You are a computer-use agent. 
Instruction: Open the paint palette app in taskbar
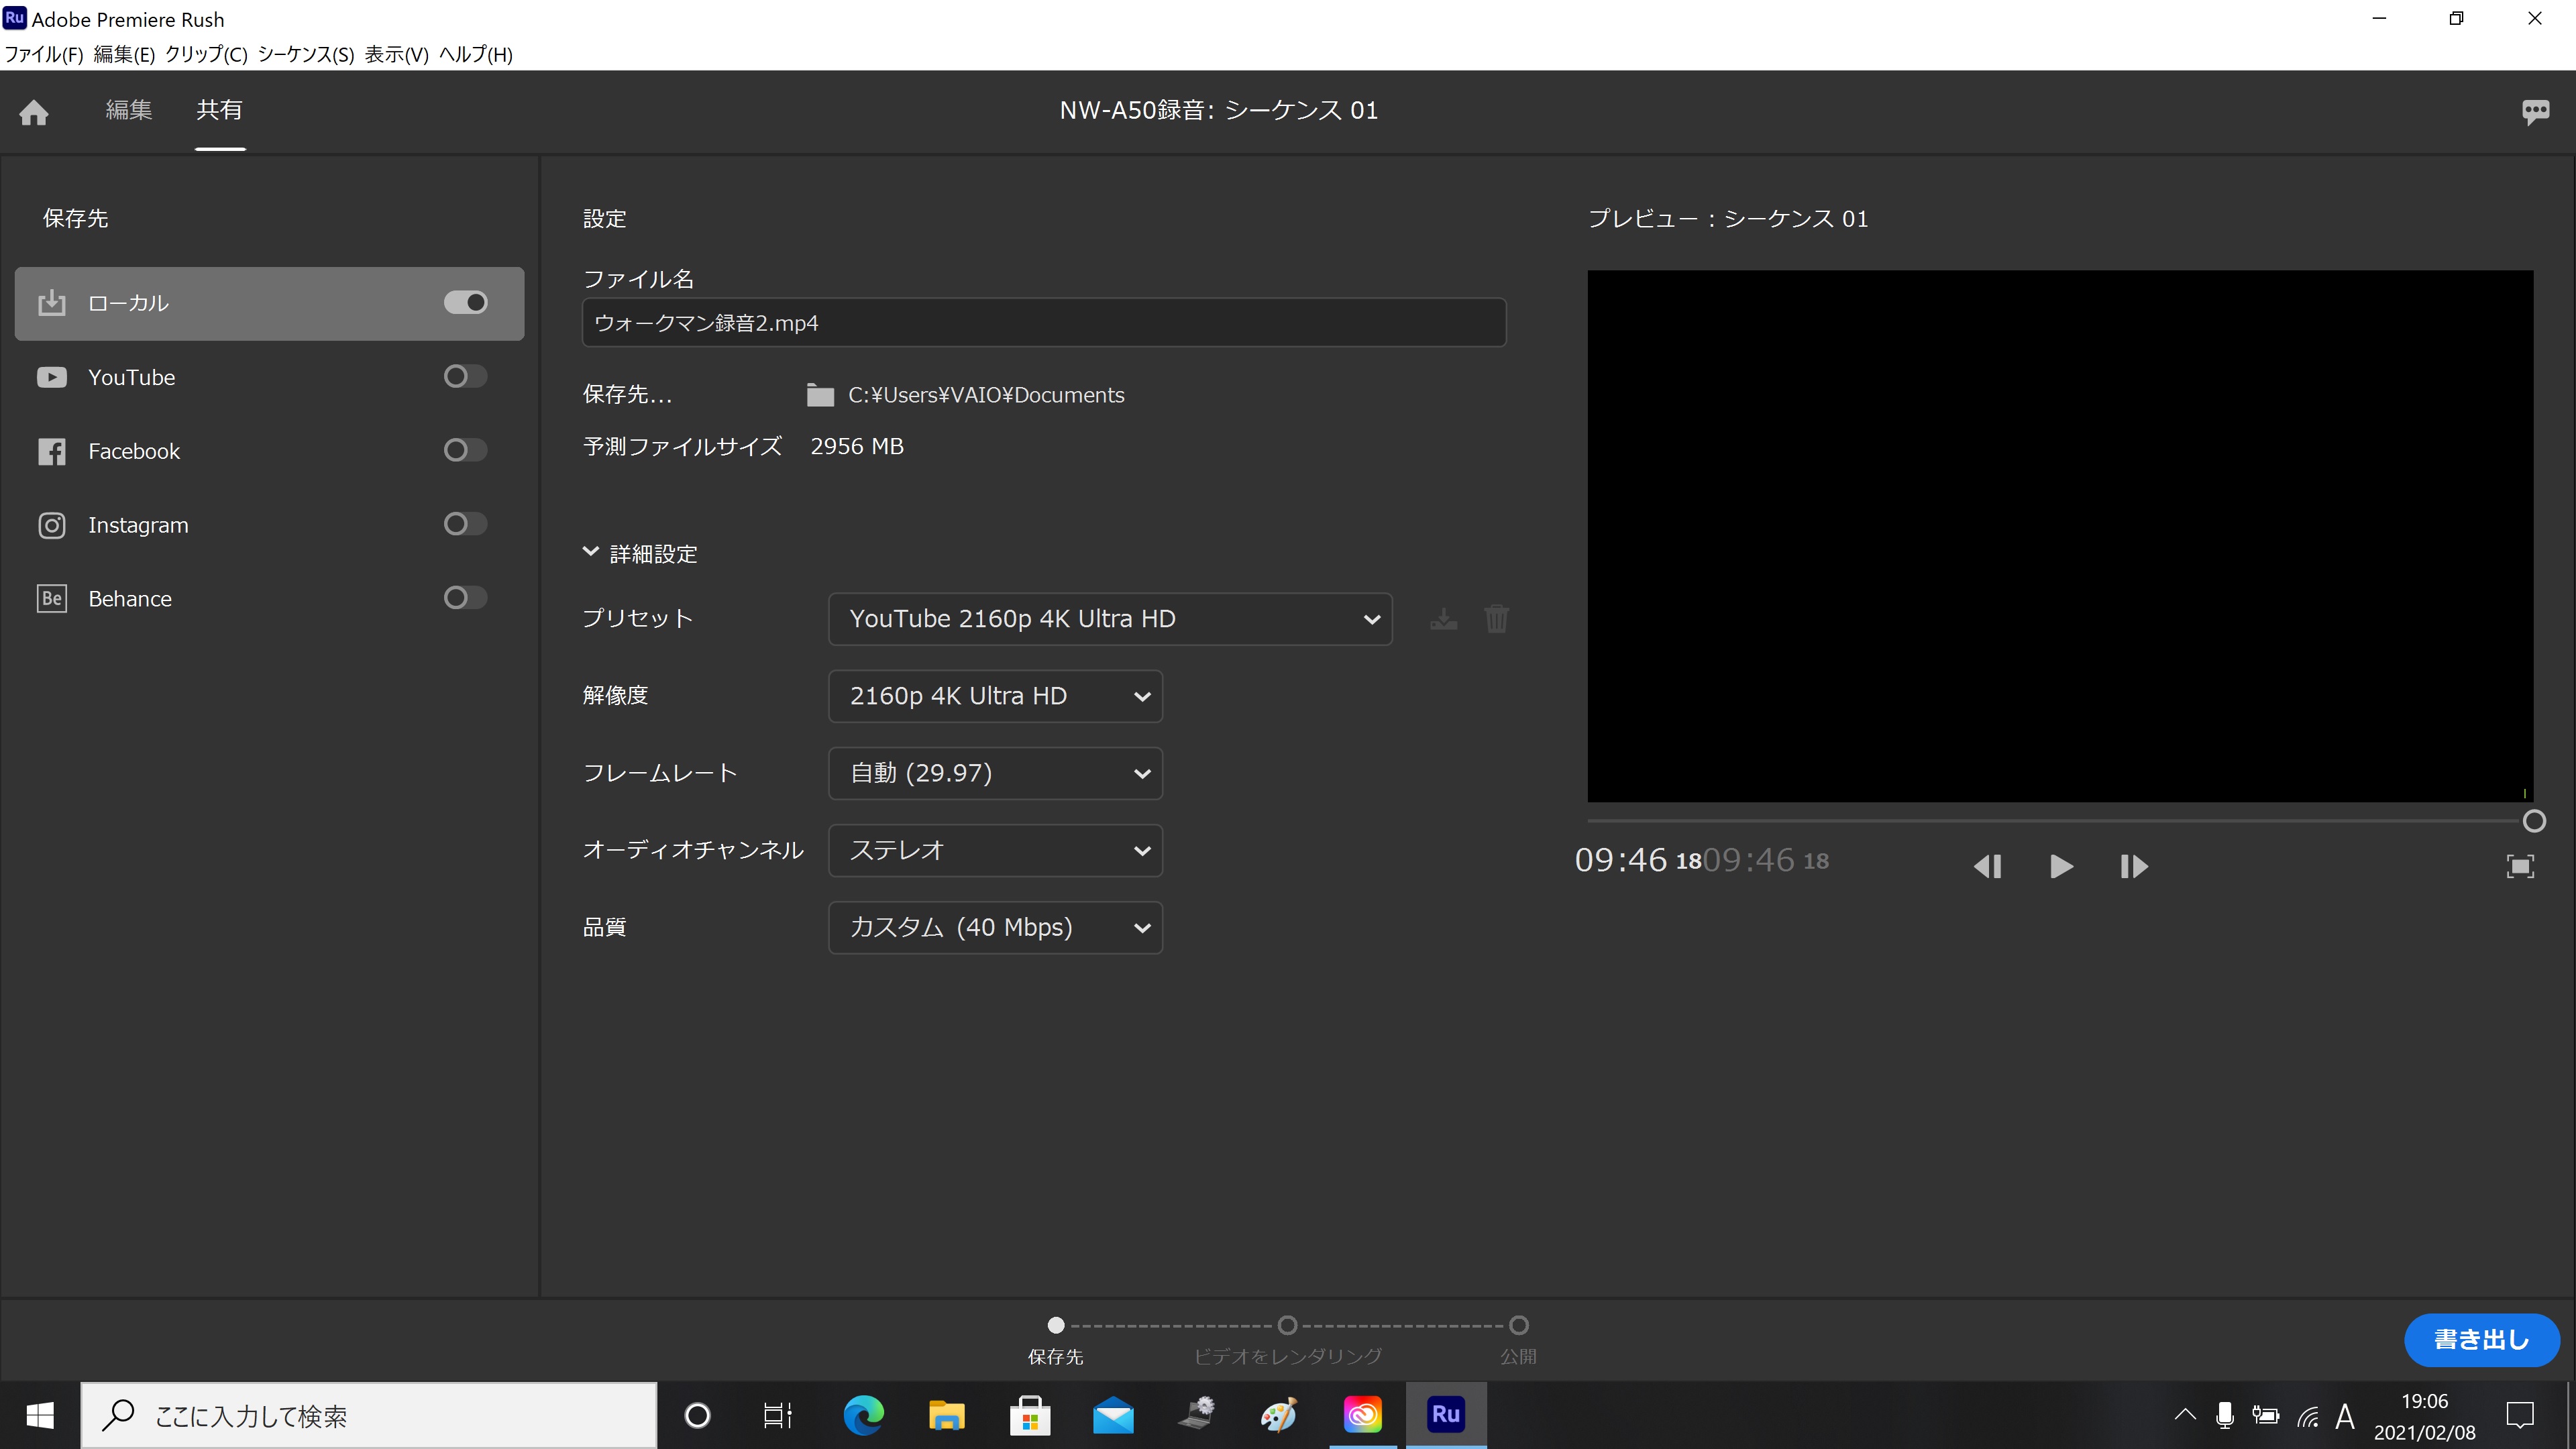(1279, 1415)
